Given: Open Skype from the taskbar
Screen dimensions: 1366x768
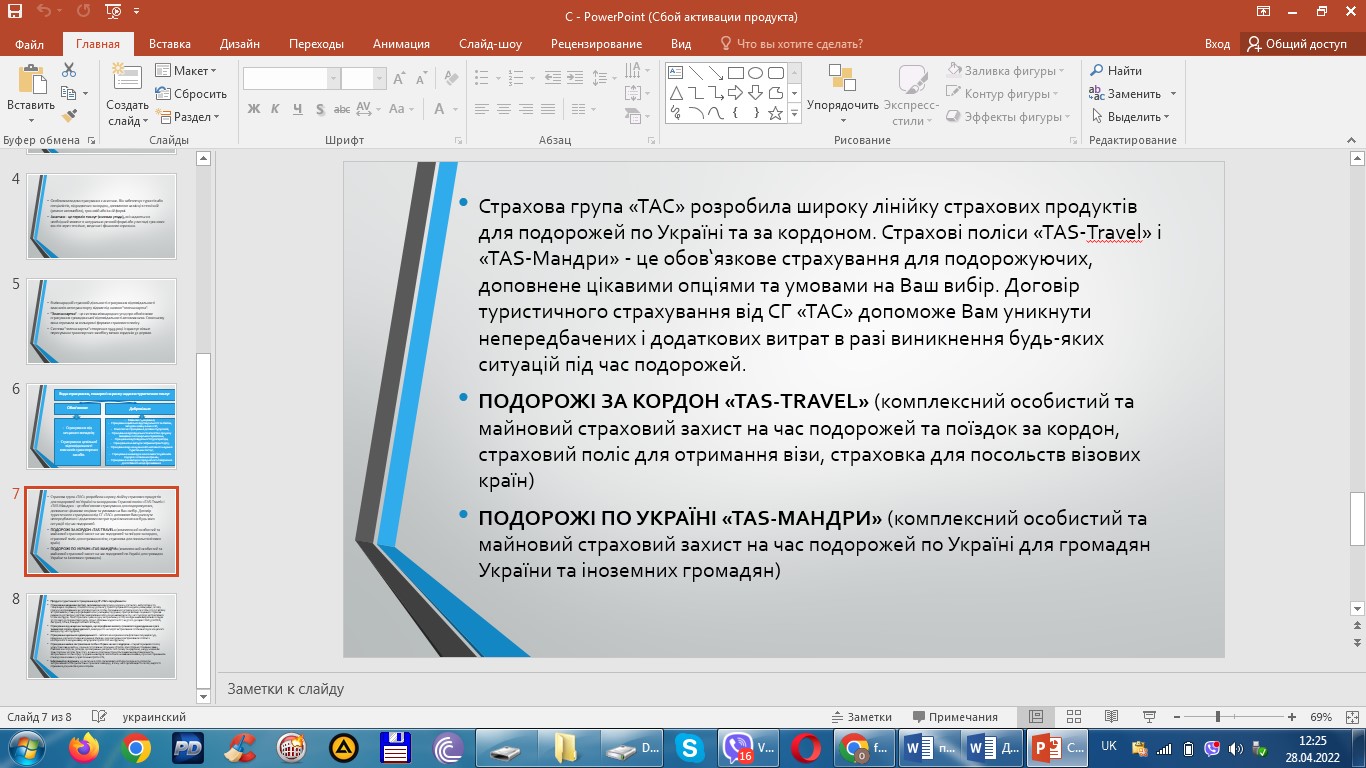Looking at the screenshot, I should point(689,748).
